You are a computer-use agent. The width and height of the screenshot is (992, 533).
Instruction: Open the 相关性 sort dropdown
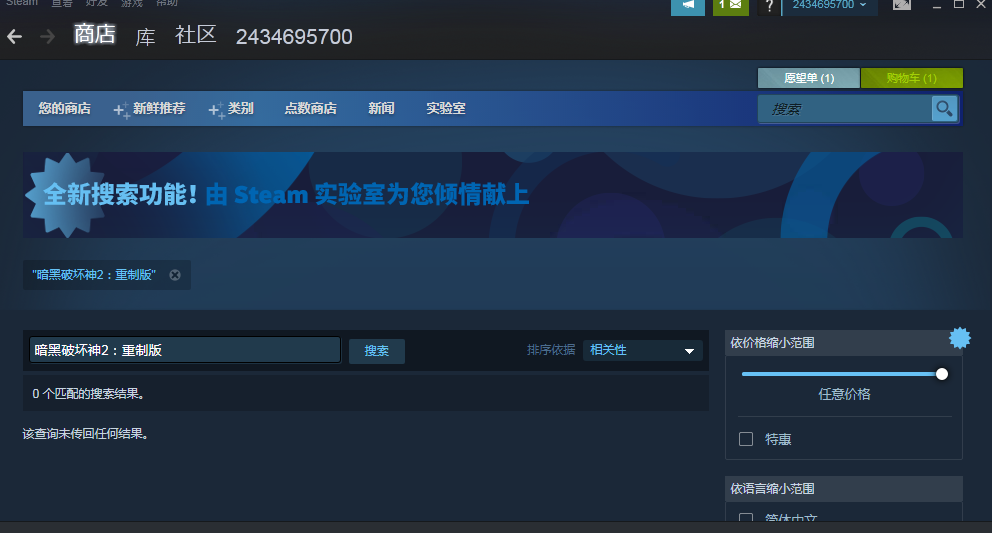click(642, 350)
